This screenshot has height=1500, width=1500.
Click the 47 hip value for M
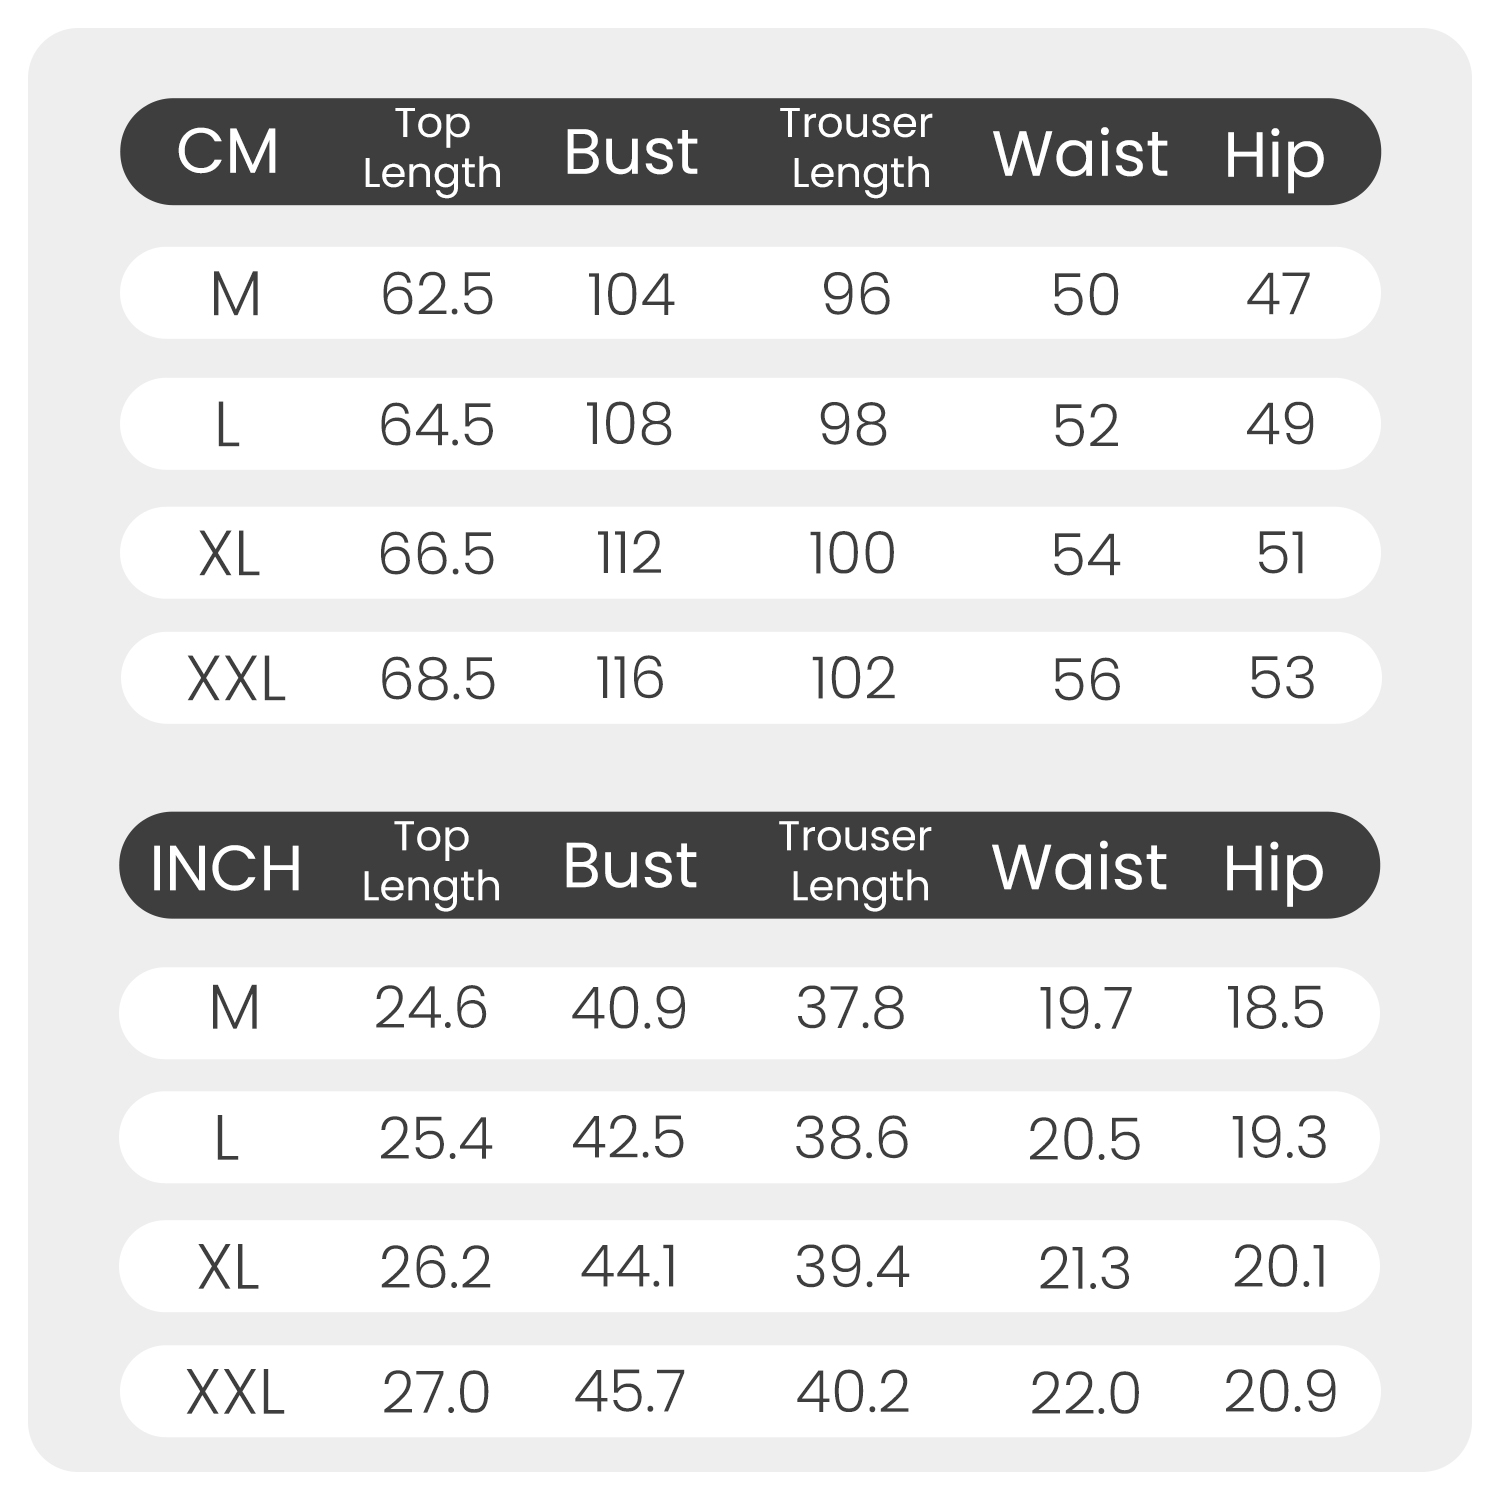coord(1279,294)
